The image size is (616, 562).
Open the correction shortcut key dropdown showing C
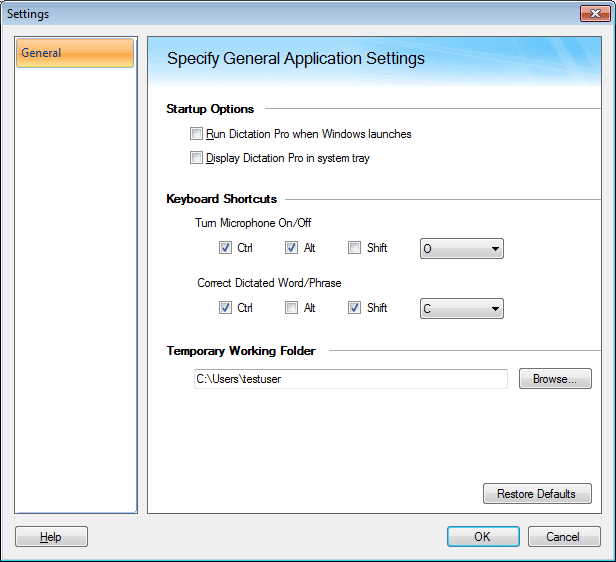[x=462, y=308]
